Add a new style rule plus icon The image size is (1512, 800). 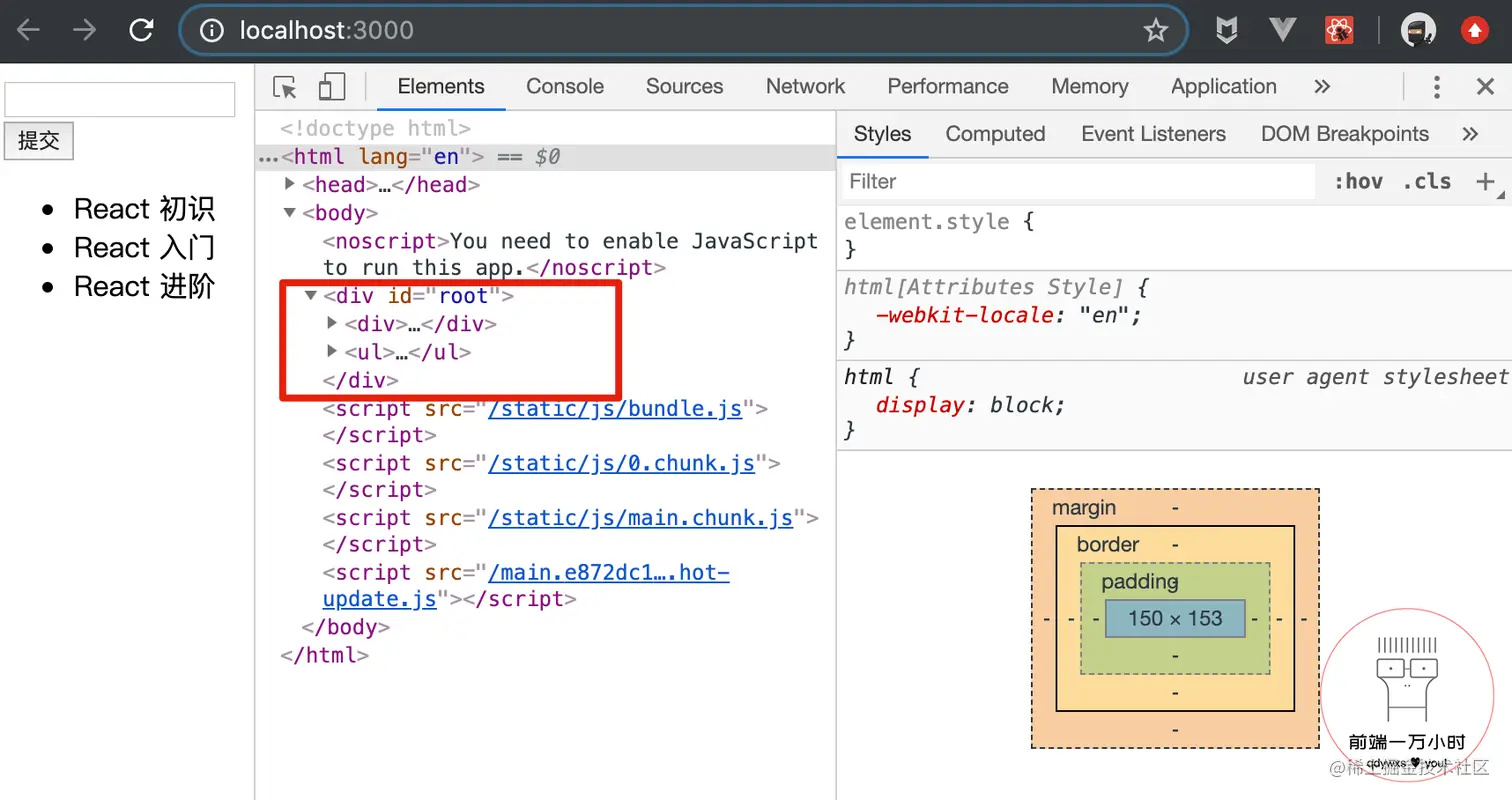click(x=1485, y=181)
